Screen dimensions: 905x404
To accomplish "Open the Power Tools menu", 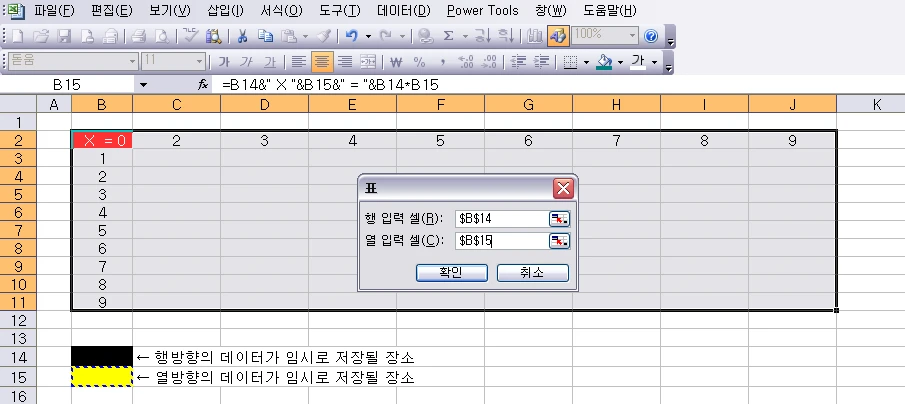I will tap(483, 10).
